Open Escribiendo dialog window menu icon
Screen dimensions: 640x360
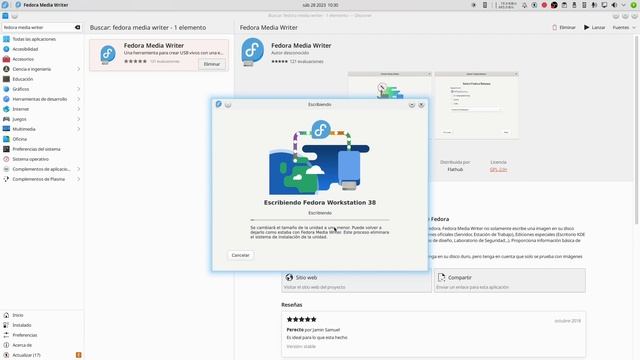point(219,104)
